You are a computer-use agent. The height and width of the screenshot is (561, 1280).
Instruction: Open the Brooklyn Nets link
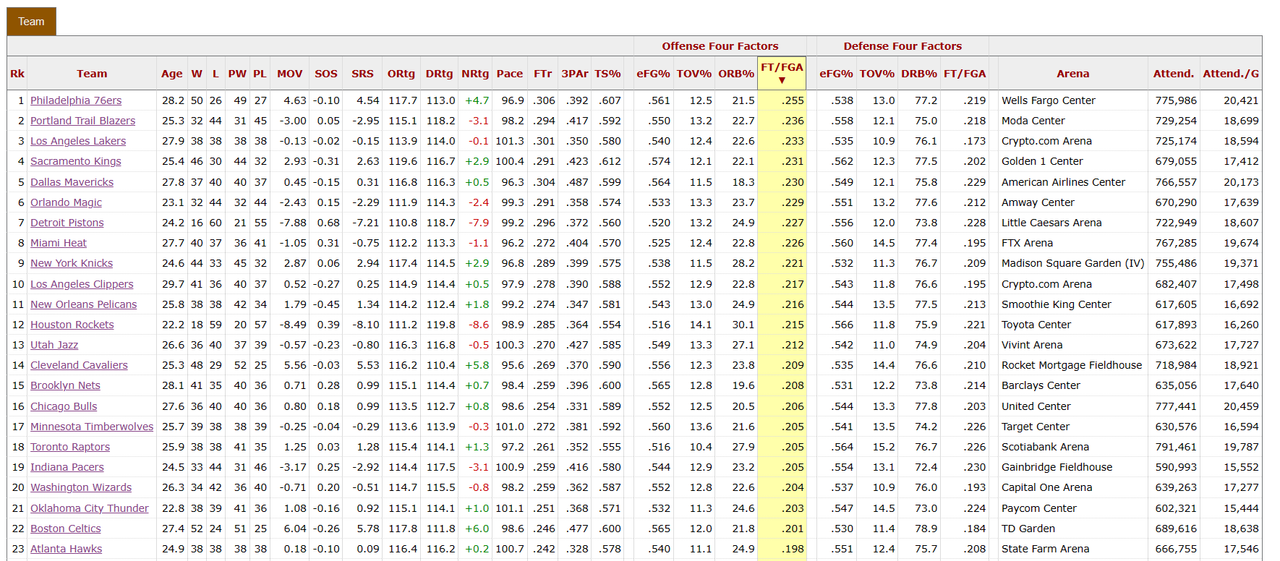[x=65, y=385]
